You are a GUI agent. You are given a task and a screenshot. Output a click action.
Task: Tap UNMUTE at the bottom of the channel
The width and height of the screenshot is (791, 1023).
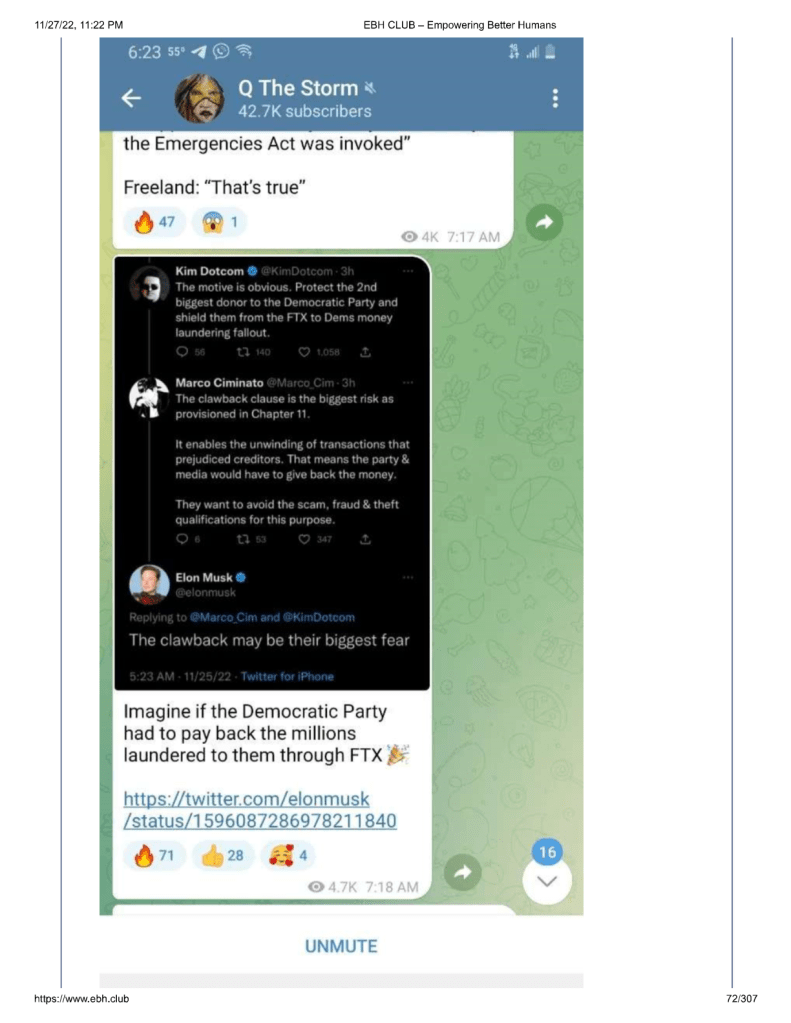tap(341, 946)
